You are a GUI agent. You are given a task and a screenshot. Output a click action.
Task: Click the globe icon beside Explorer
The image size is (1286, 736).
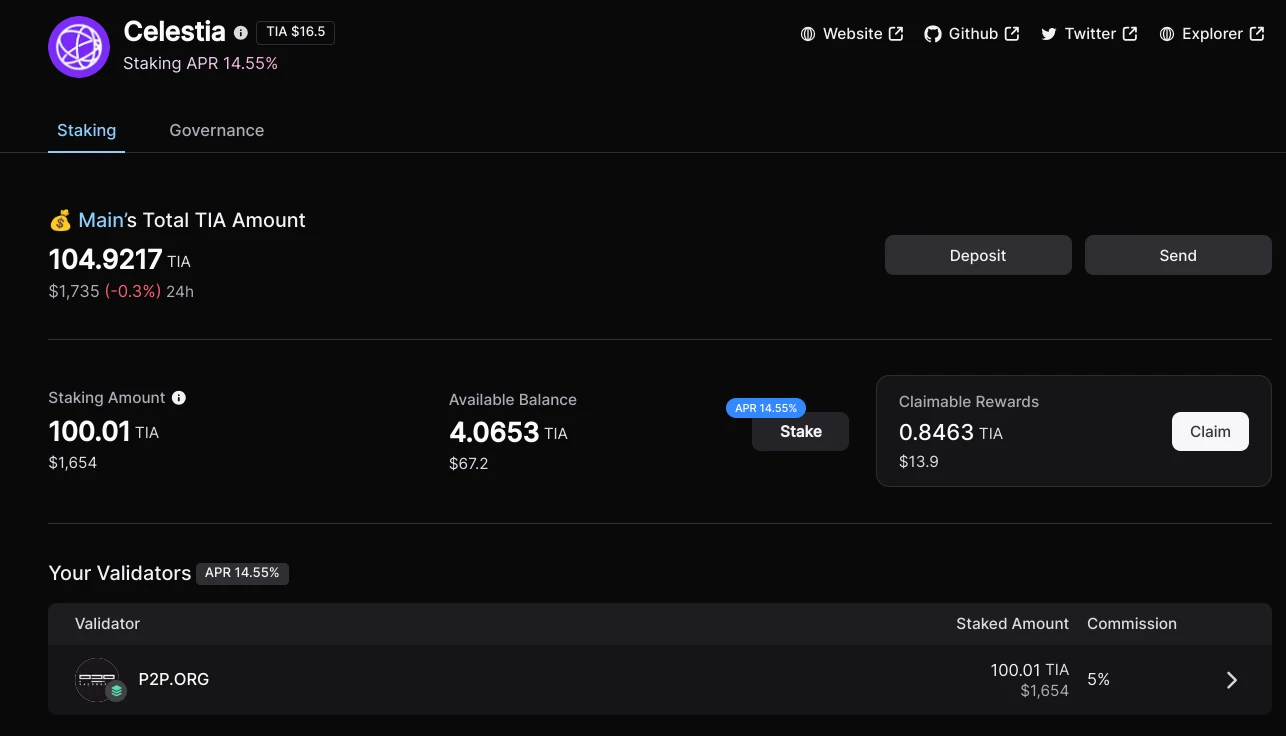pyautogui.click(x=1167, y=34)
